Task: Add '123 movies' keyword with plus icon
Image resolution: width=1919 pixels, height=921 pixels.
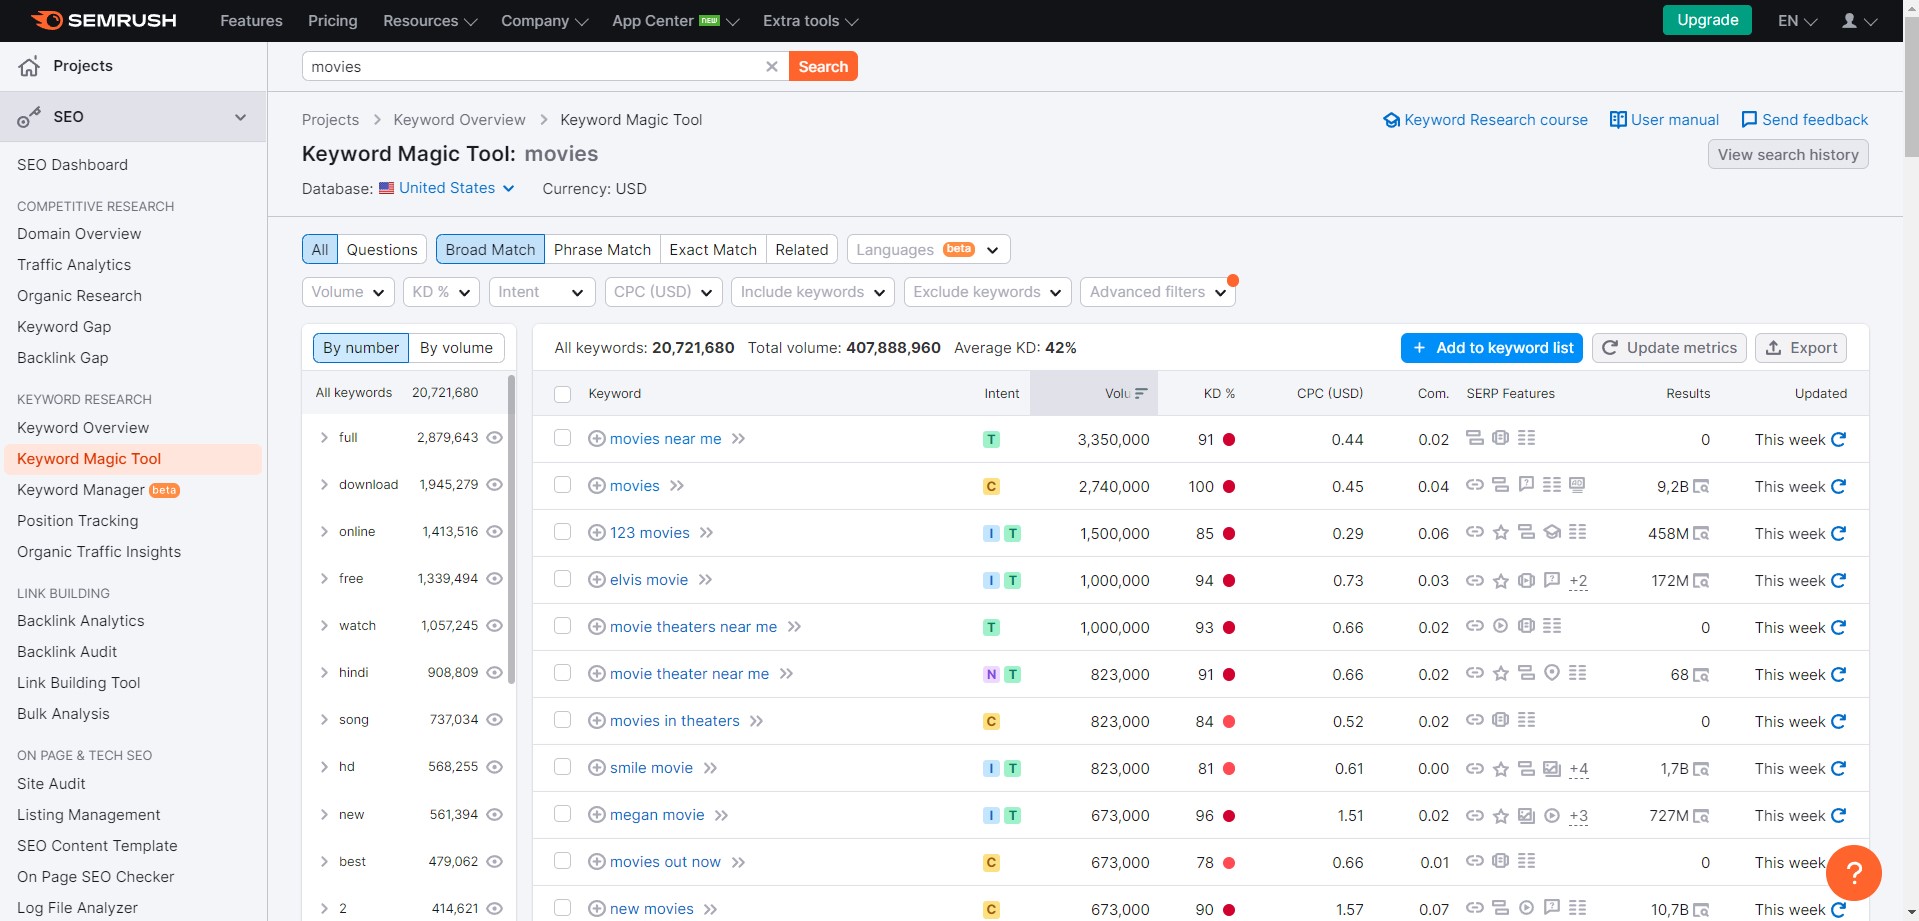Action: [597, 533]
